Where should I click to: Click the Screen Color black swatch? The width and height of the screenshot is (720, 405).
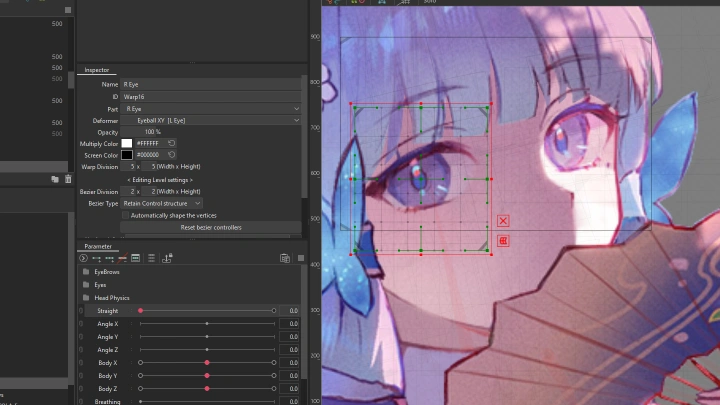[127, 155]
